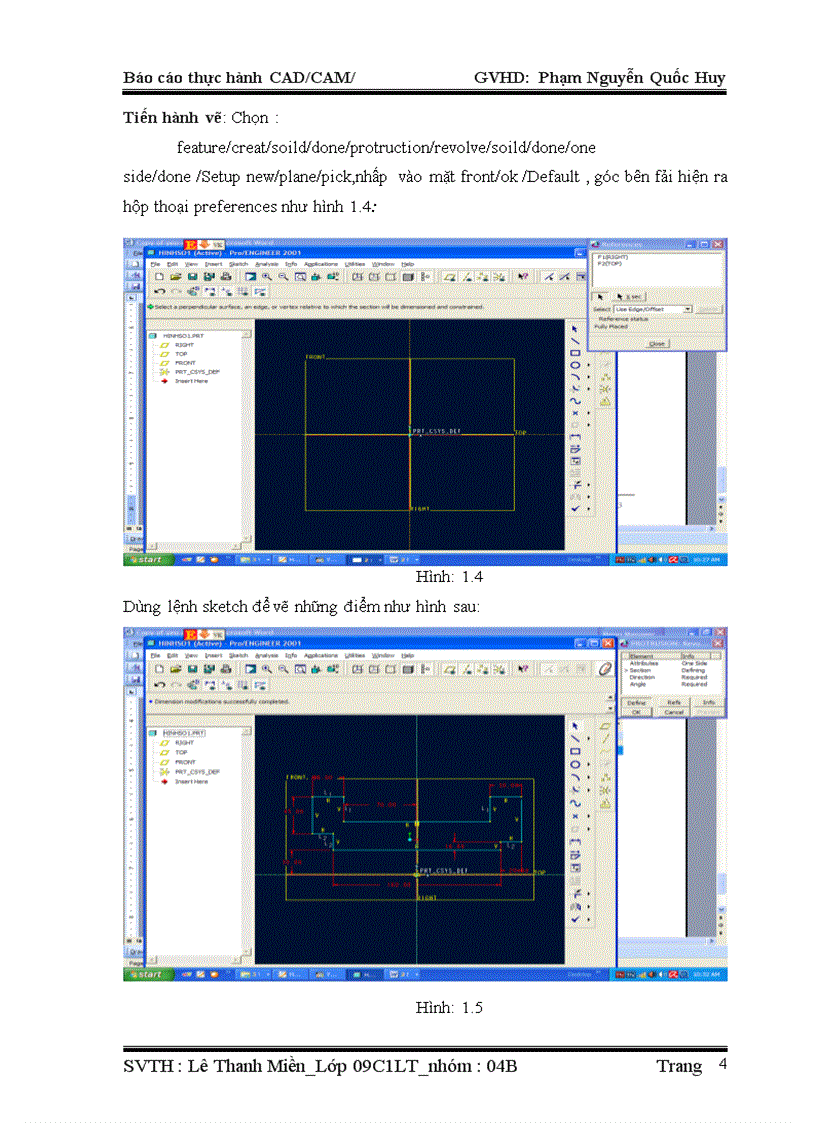Select the RIGHT datum in the model tree
The width and height of the screenshot is (816, 1123).
(185, 345)
